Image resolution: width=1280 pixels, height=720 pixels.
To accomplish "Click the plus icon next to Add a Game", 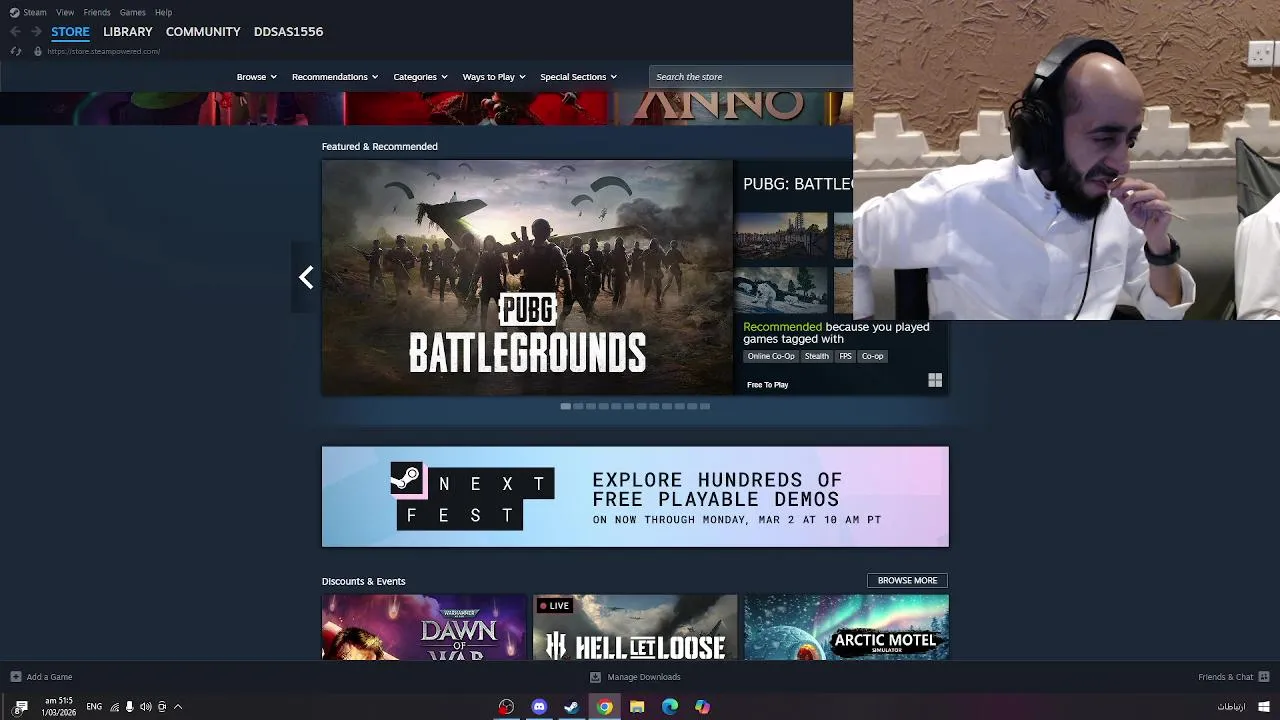I will point(15,677).
